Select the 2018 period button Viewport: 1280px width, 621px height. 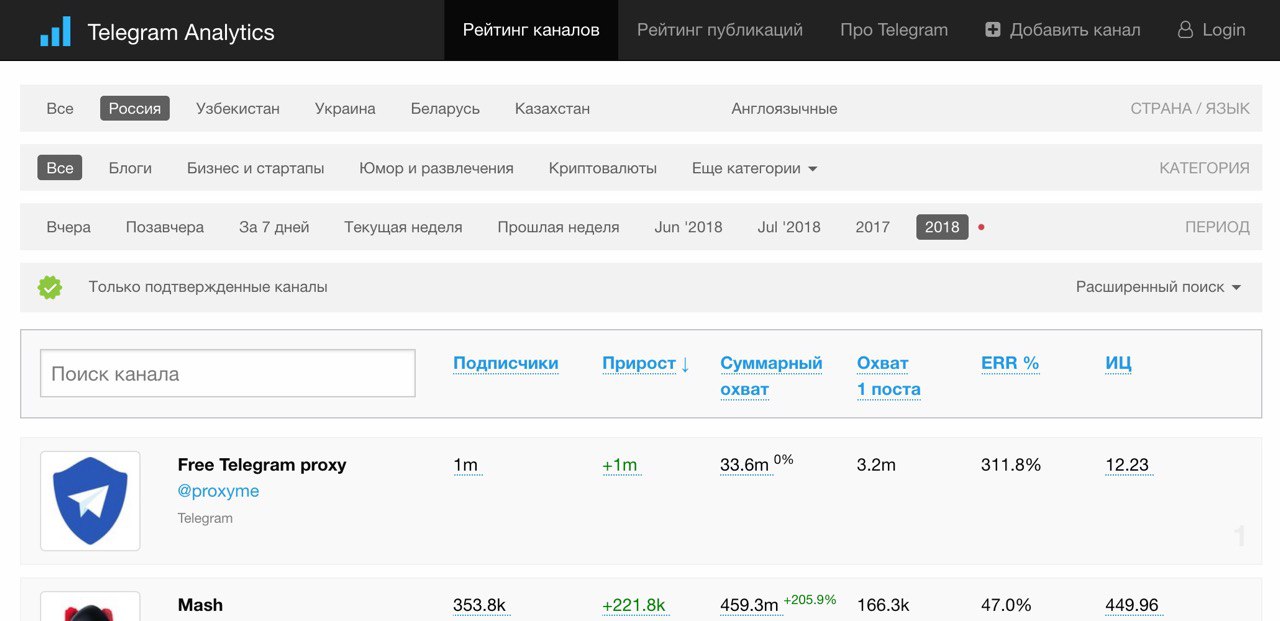click(942, 227)
